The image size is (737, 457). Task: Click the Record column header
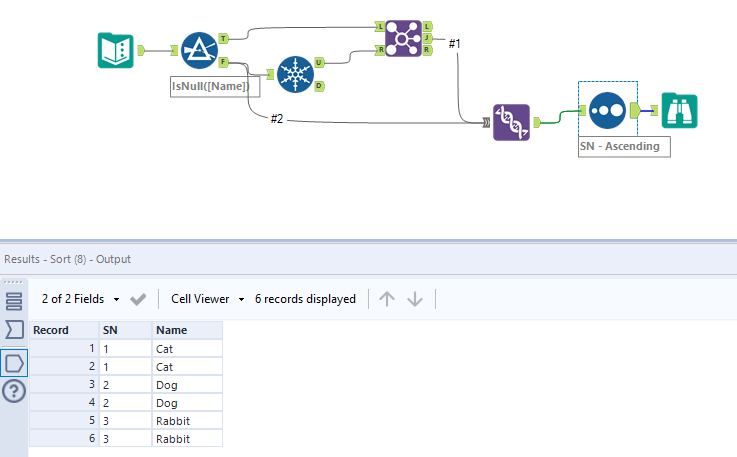pyautogui.click(x=64, y=330)
